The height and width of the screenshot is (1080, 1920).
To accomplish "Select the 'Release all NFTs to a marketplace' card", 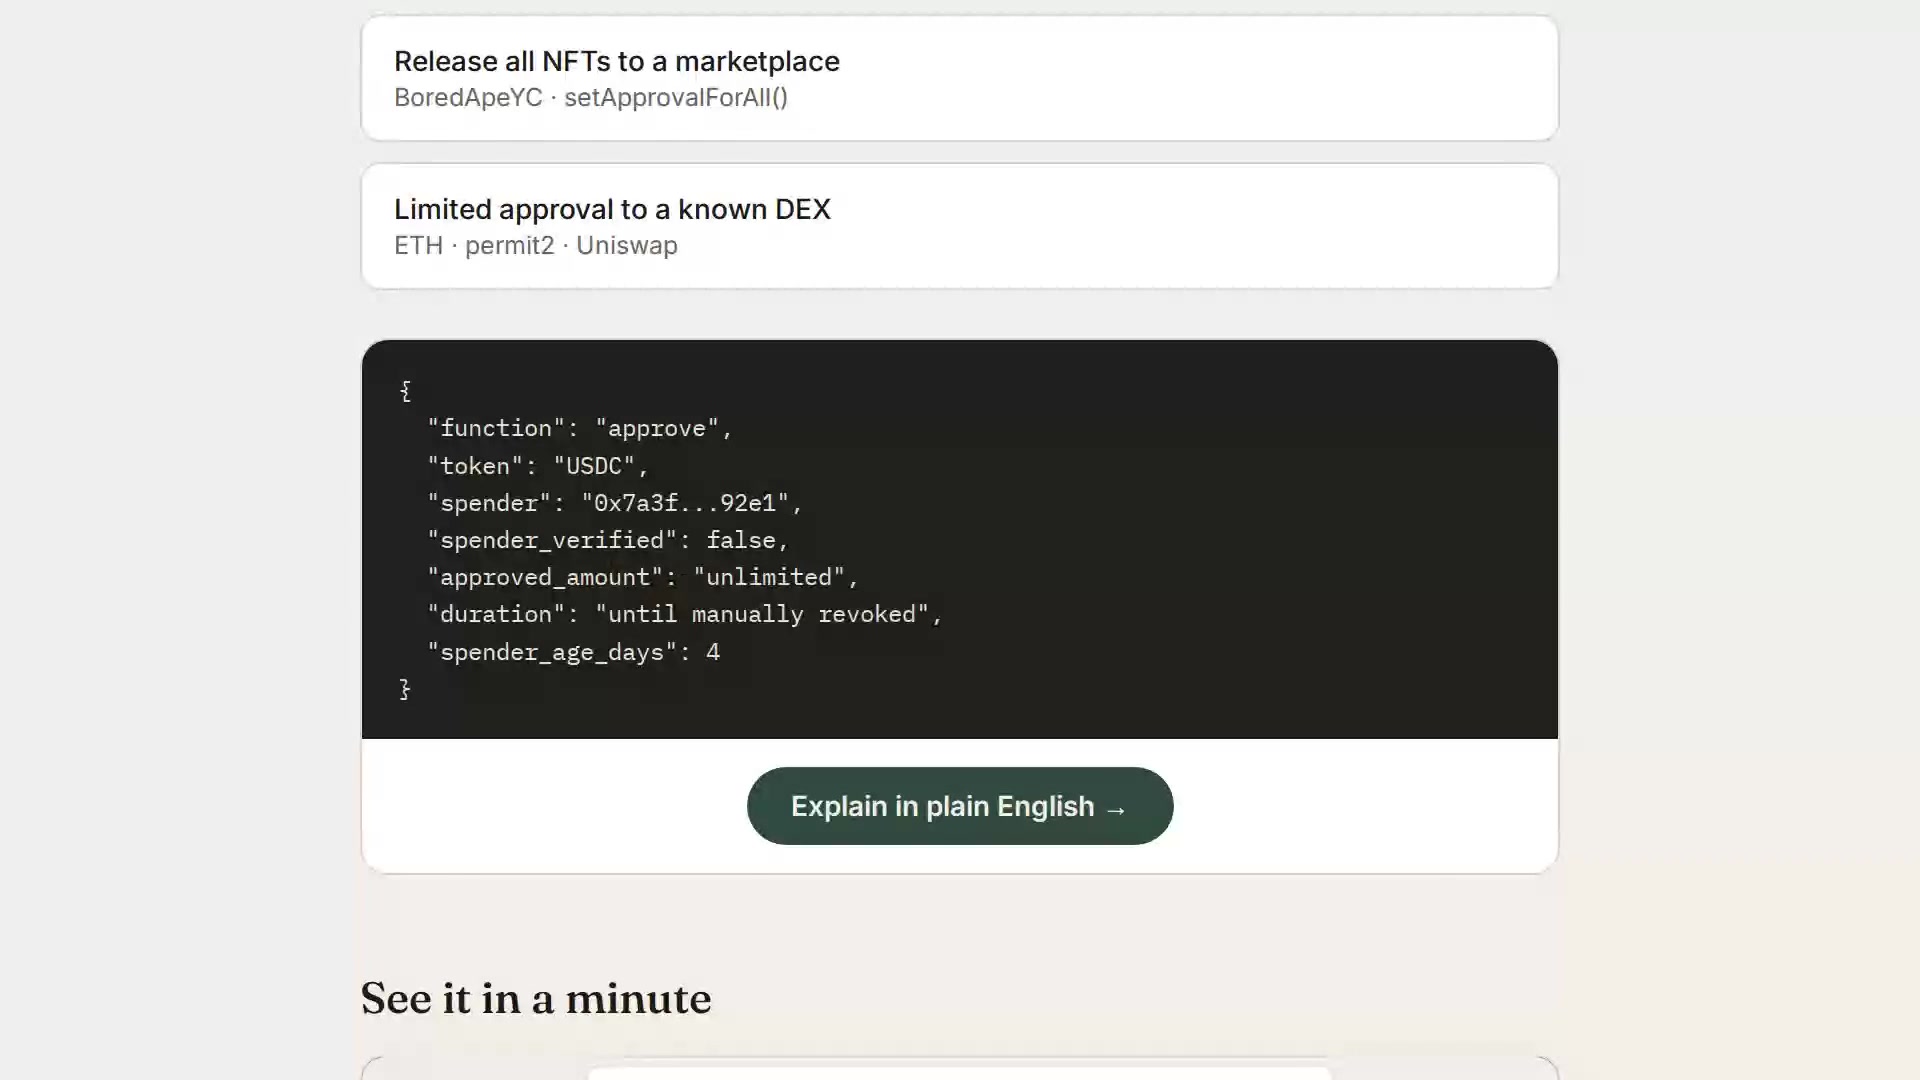I will (959, 78).
